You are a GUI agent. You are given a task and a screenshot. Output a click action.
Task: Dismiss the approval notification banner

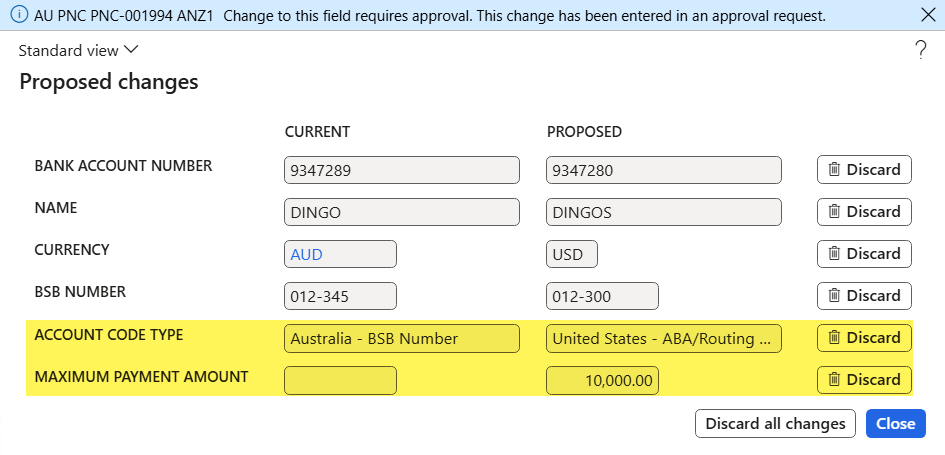(928, 15)
